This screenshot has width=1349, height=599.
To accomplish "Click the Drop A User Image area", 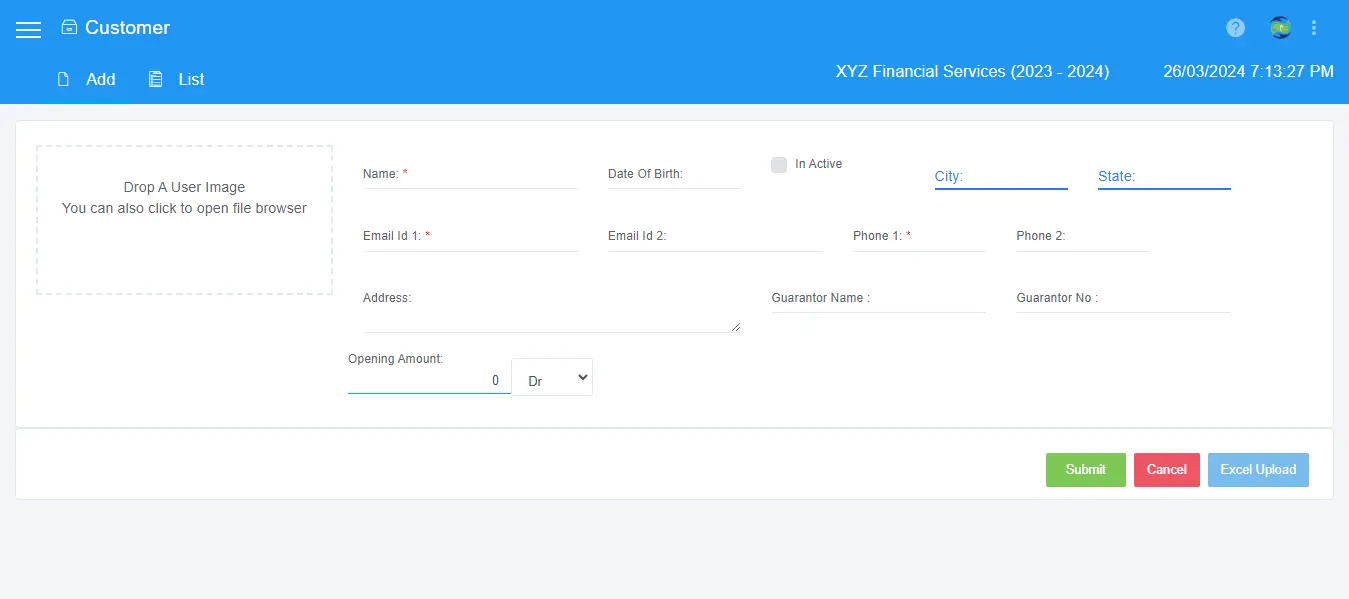I will (x=184, y=220).
